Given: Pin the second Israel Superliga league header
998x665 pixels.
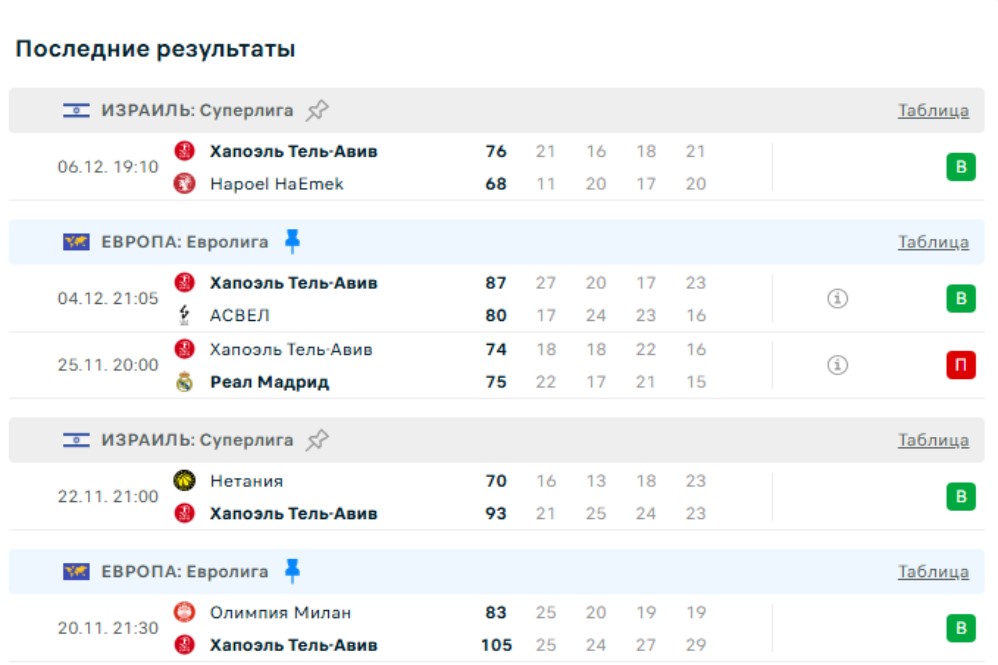Looking at the screenshot, I should (317, 440).
